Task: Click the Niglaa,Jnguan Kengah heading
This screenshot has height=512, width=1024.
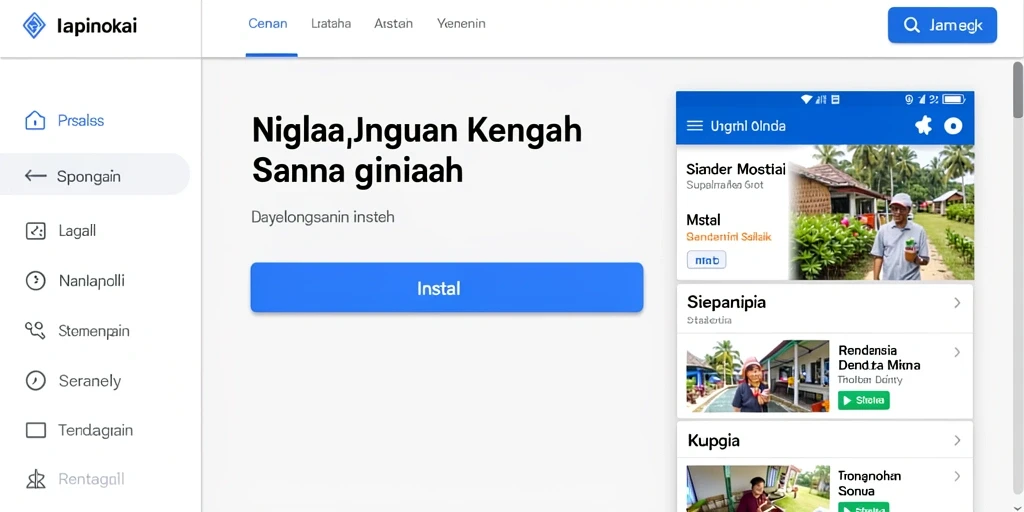Action: (417, 131)
